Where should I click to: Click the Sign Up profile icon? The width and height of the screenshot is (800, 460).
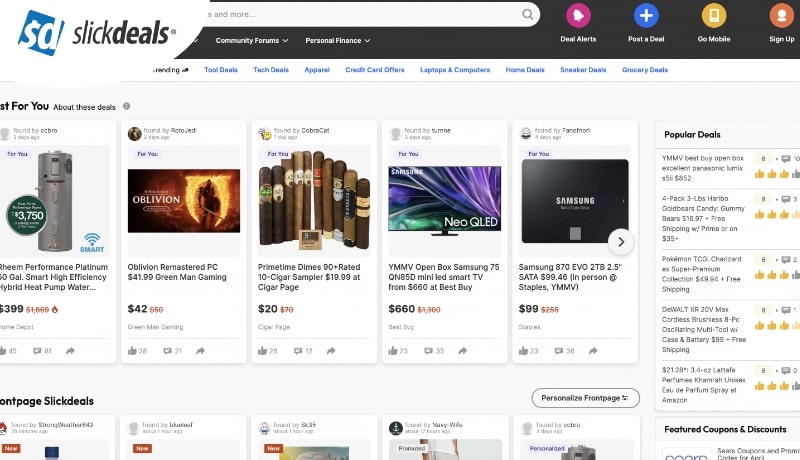click(x=782, y=15)
